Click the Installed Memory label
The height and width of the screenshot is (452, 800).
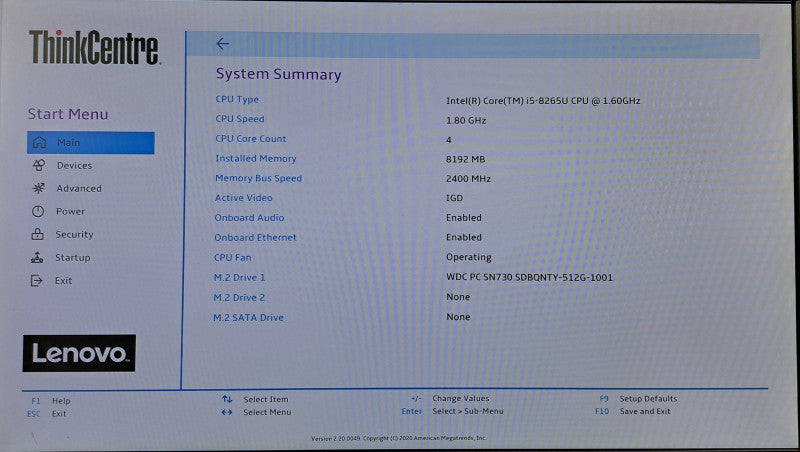[256, 159]
